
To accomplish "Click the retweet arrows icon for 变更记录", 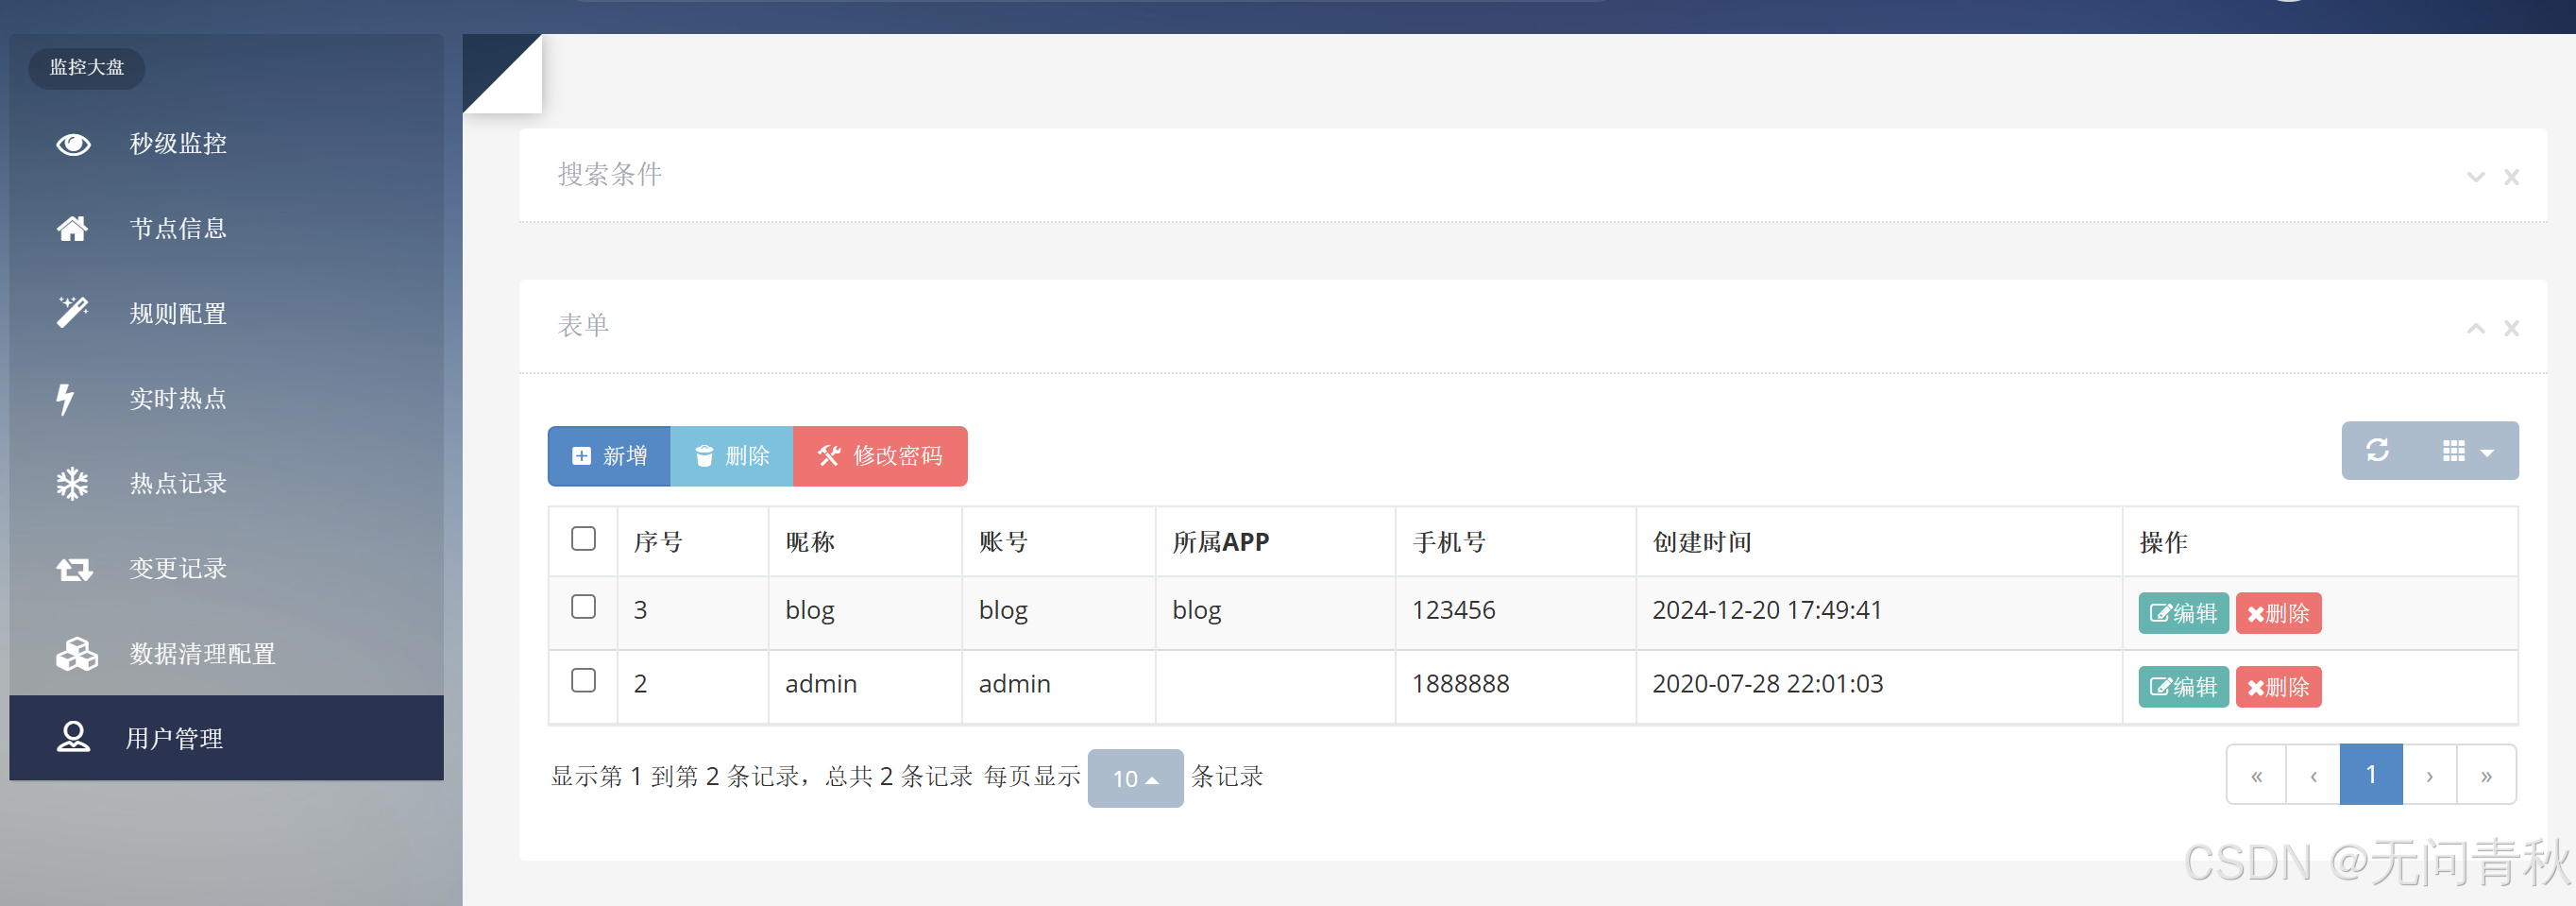I will point(74,569).
